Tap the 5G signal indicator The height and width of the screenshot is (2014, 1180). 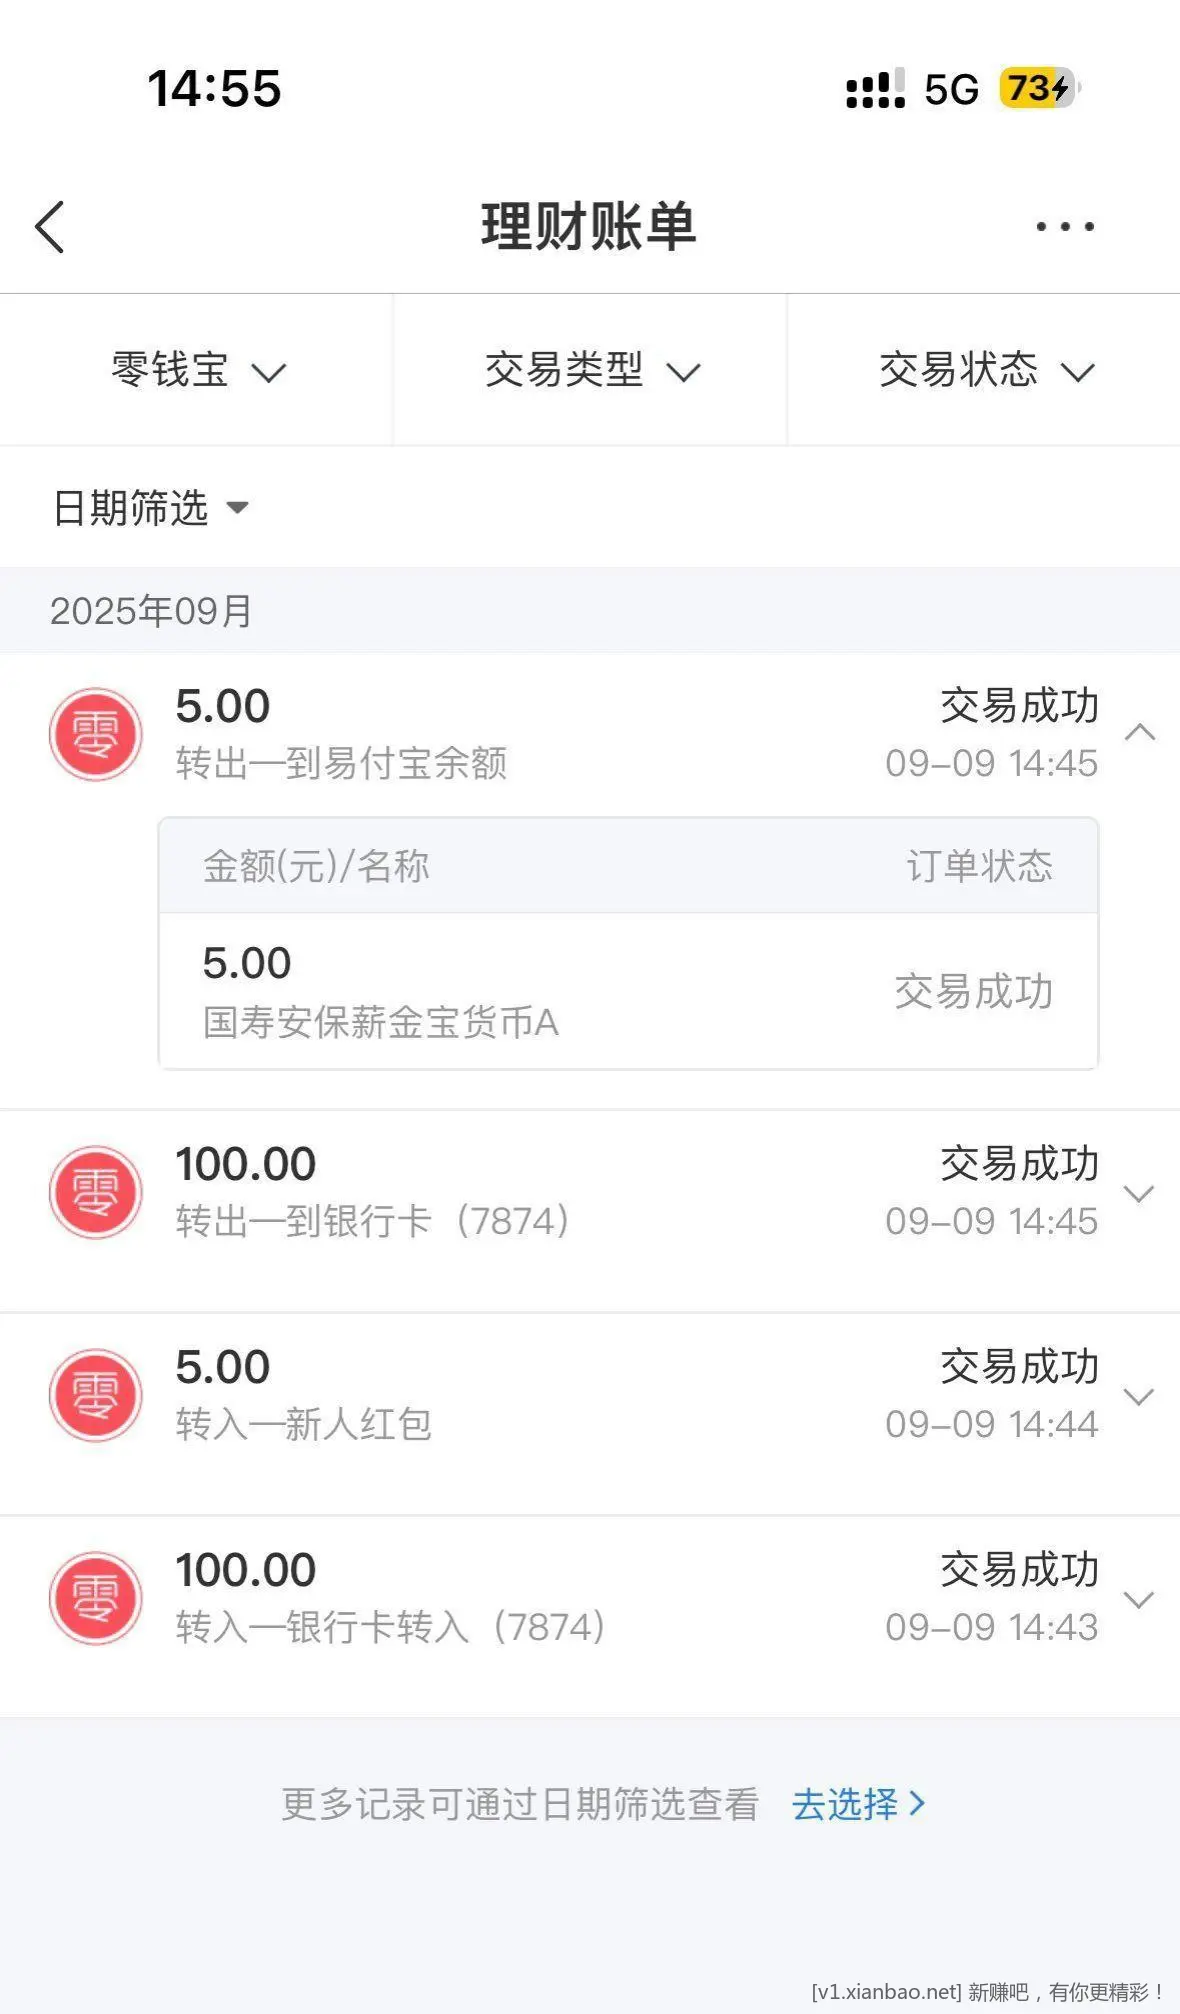coord(951,89)
